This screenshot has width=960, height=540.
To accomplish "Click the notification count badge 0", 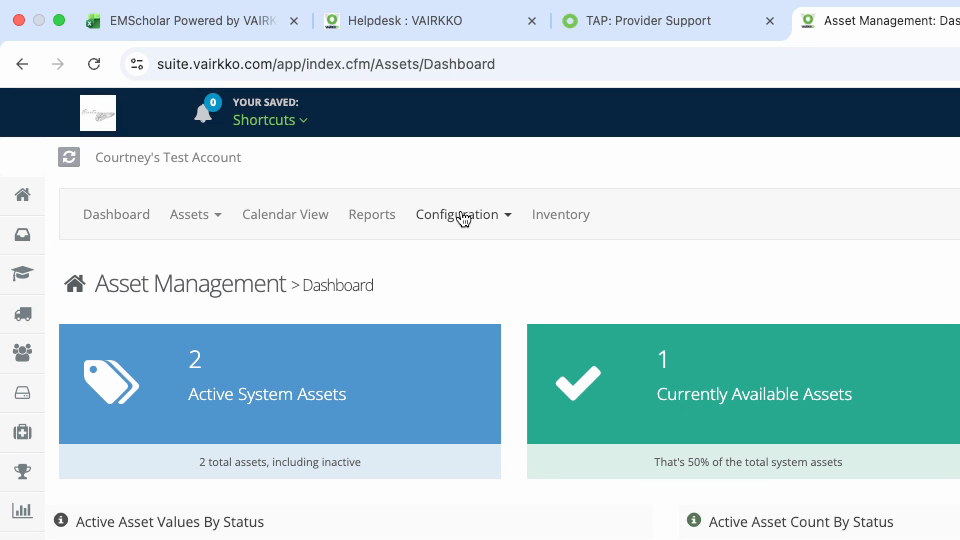I will pos(212,102).
